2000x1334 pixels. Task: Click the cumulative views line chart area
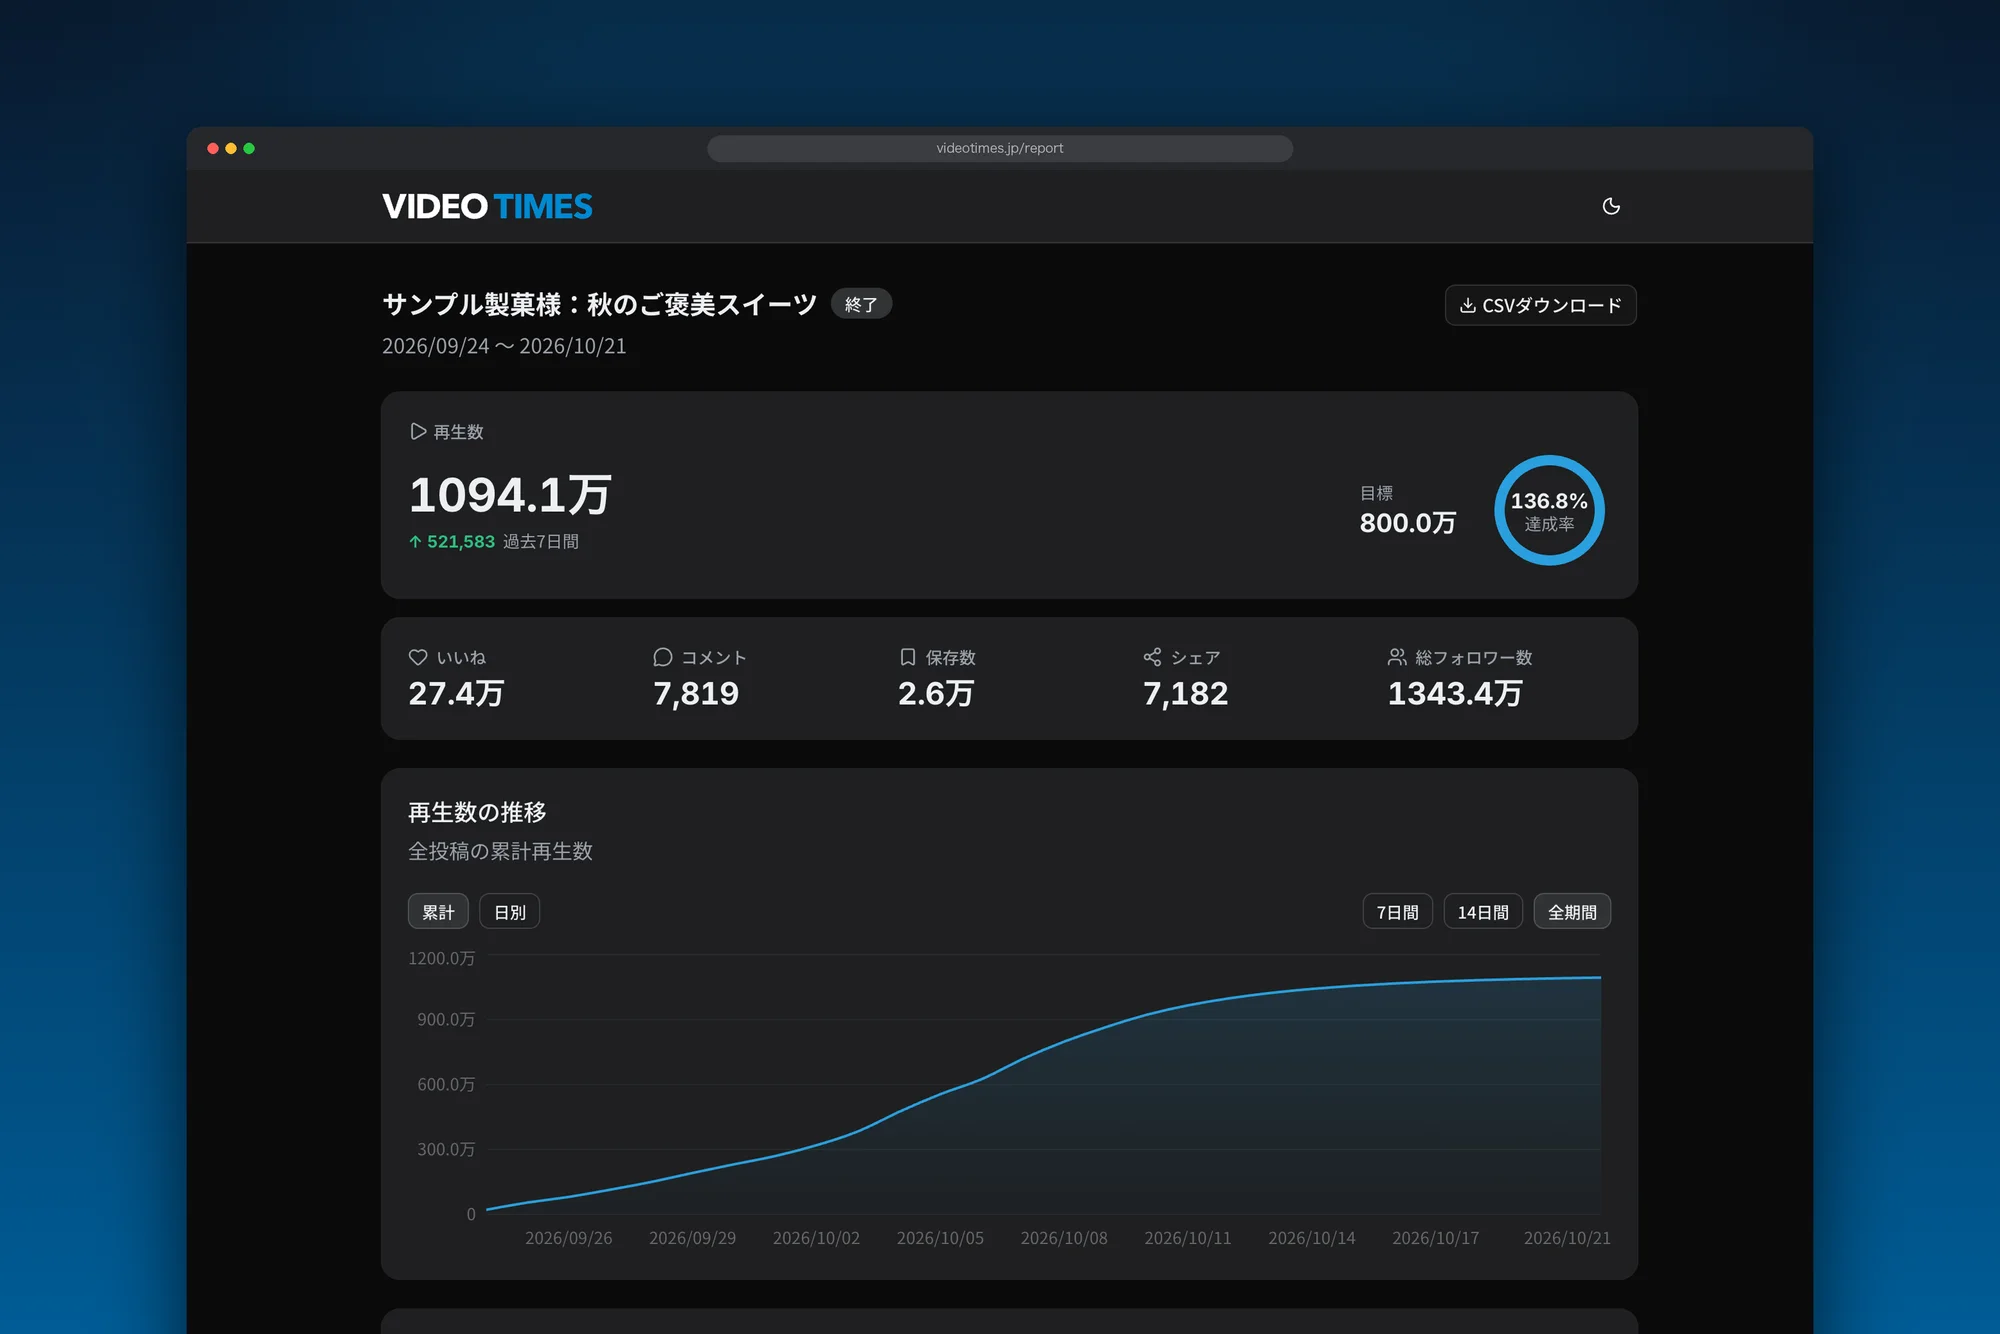click(x=1044, y=1085)
